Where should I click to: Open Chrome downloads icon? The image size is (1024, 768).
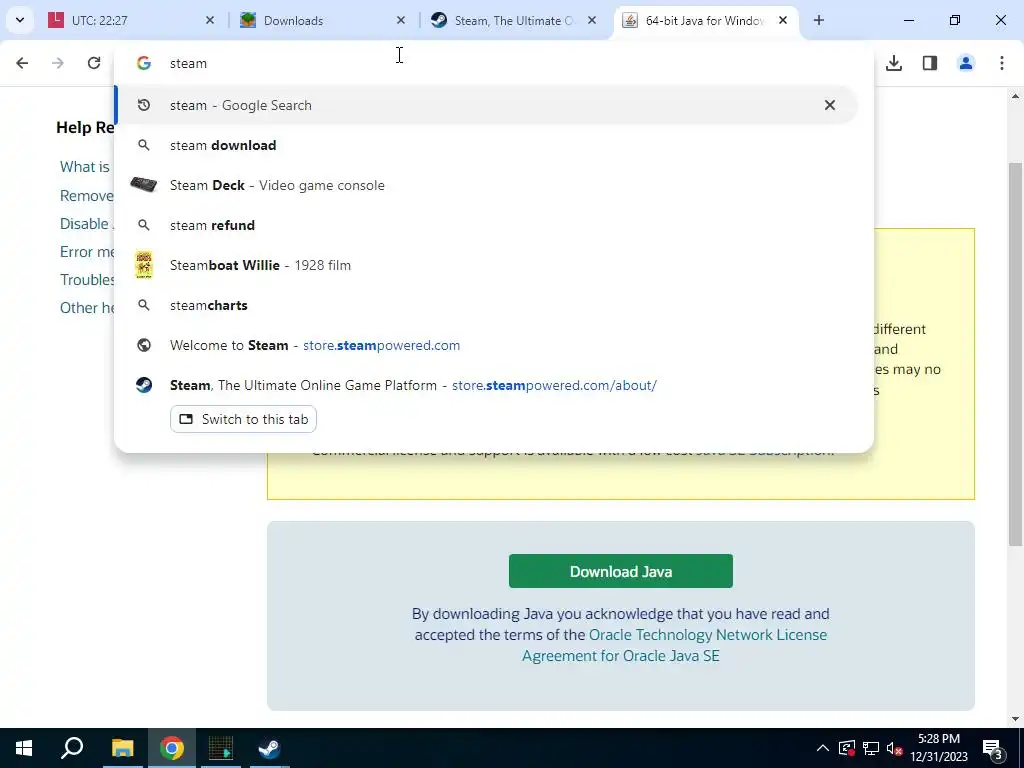[894, 63]
